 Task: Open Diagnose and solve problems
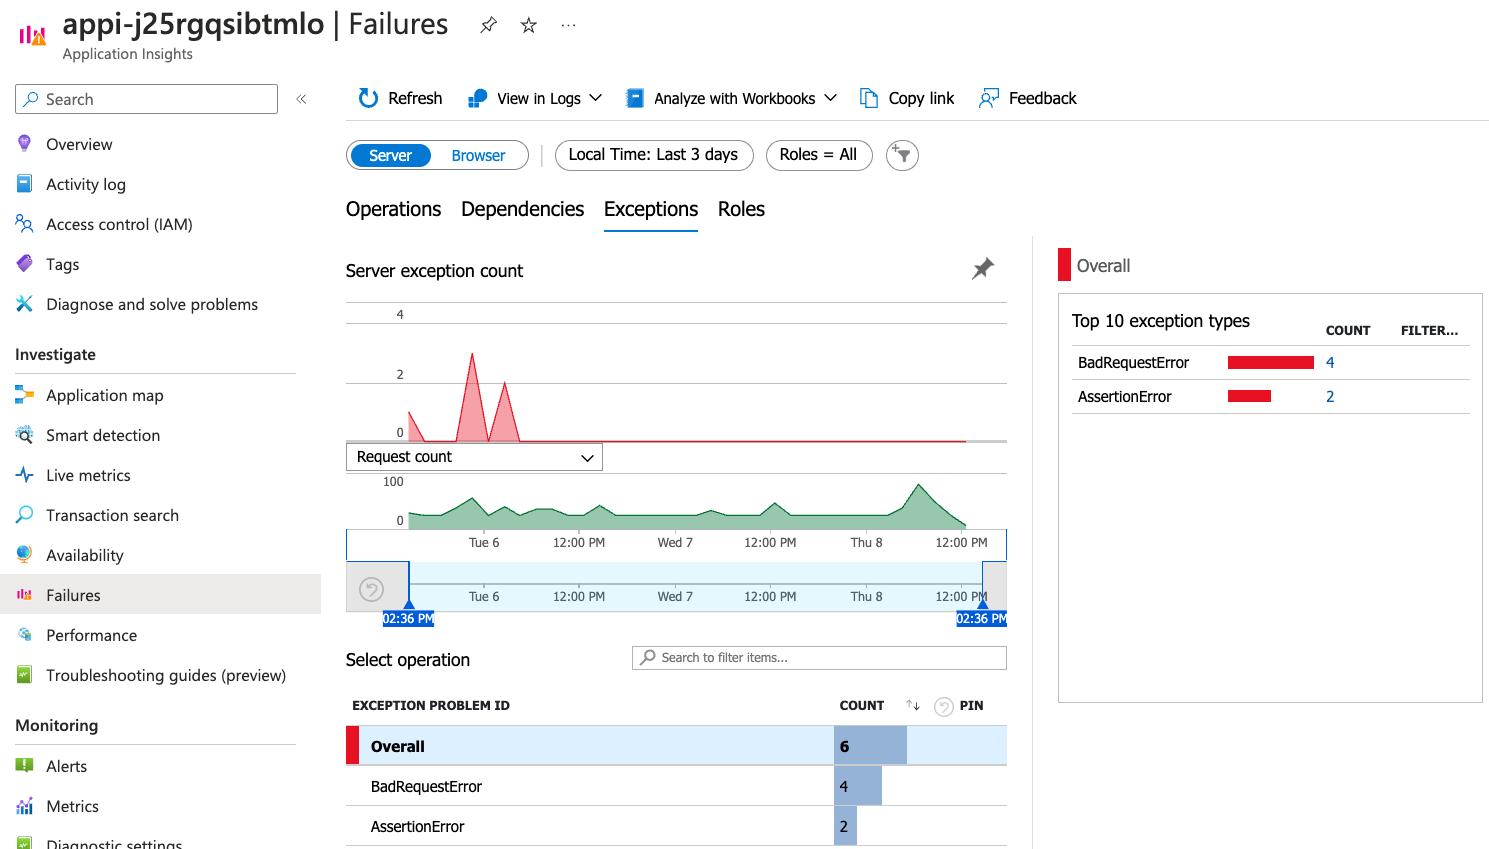[x=152, y=304]
